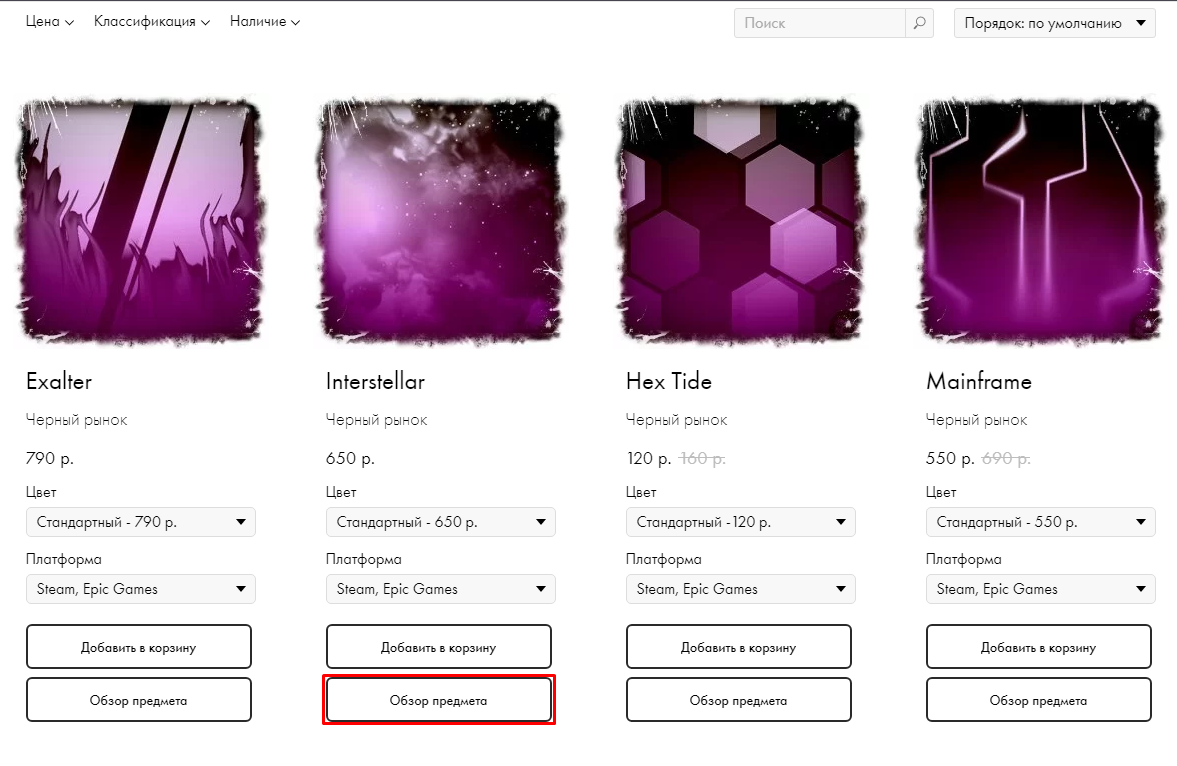The image size is (1177, 766).
Task: Focus the Поиск search field
Action: click(820, 23)
